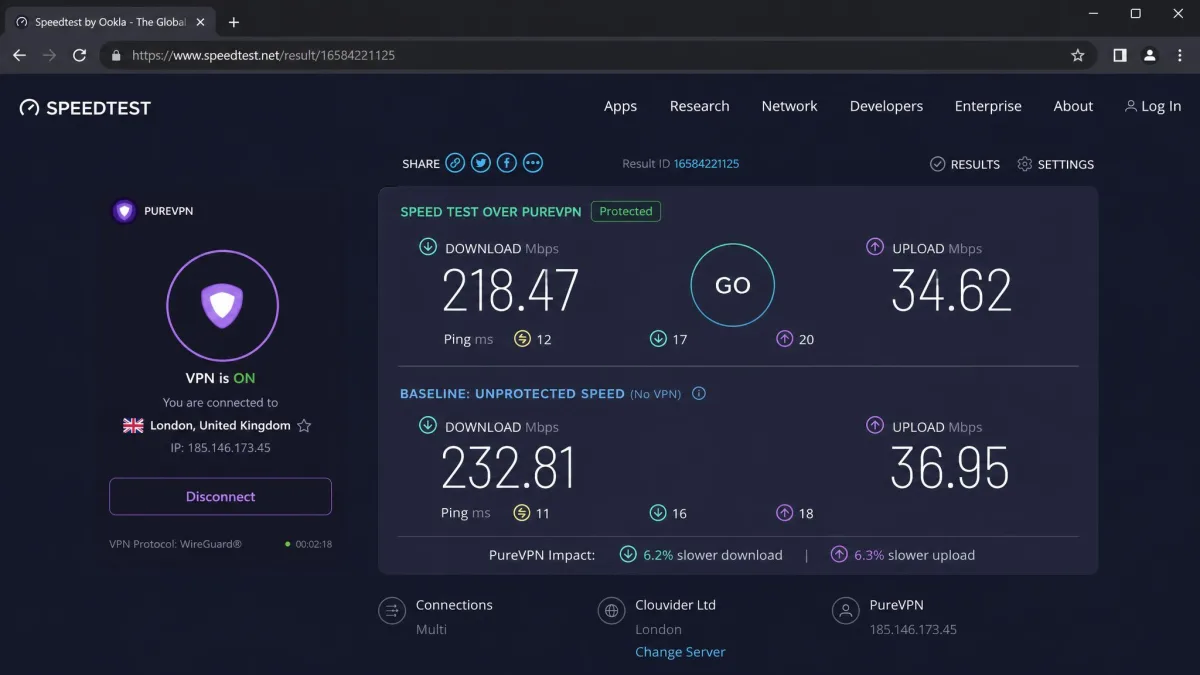The image size is (1200, 675).
Task: Open the browser side panel
Action: click(x=1120, y=55)
